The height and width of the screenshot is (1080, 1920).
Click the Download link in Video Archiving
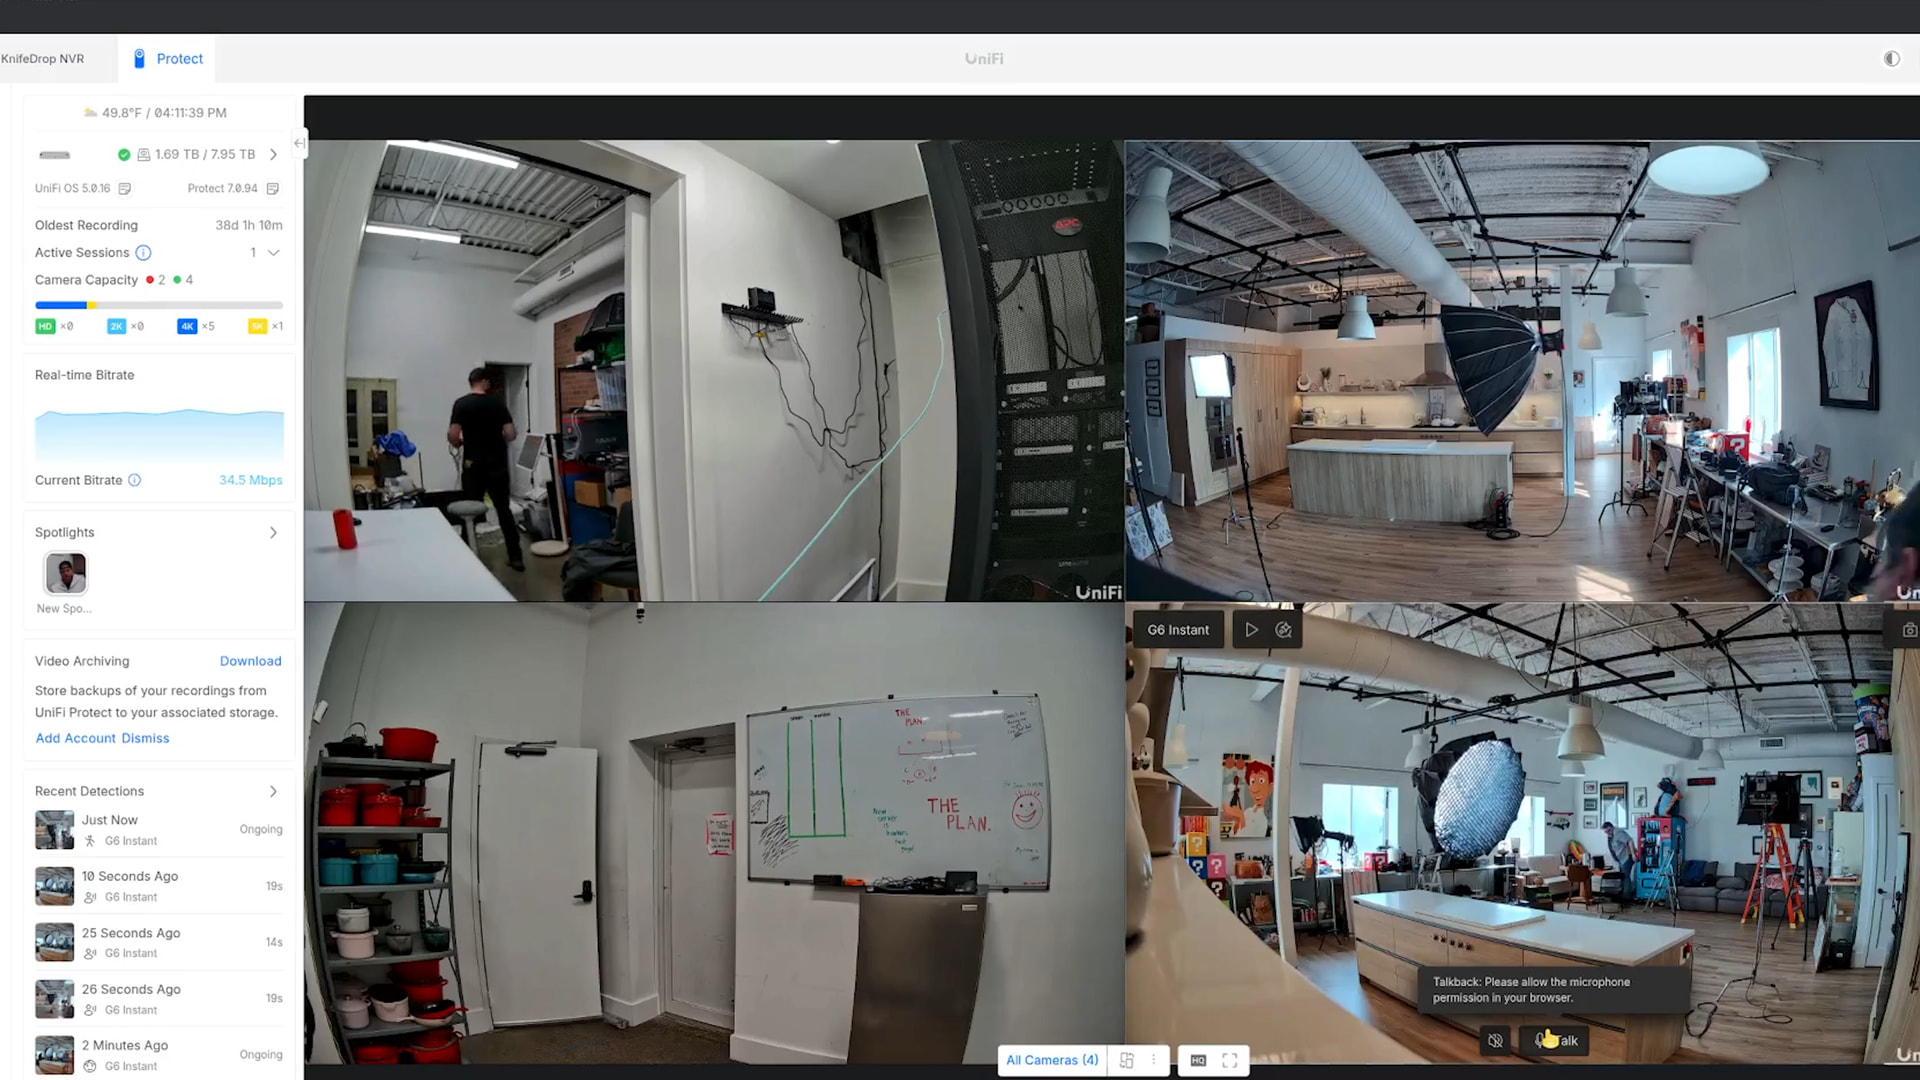[x=251, y=661]
